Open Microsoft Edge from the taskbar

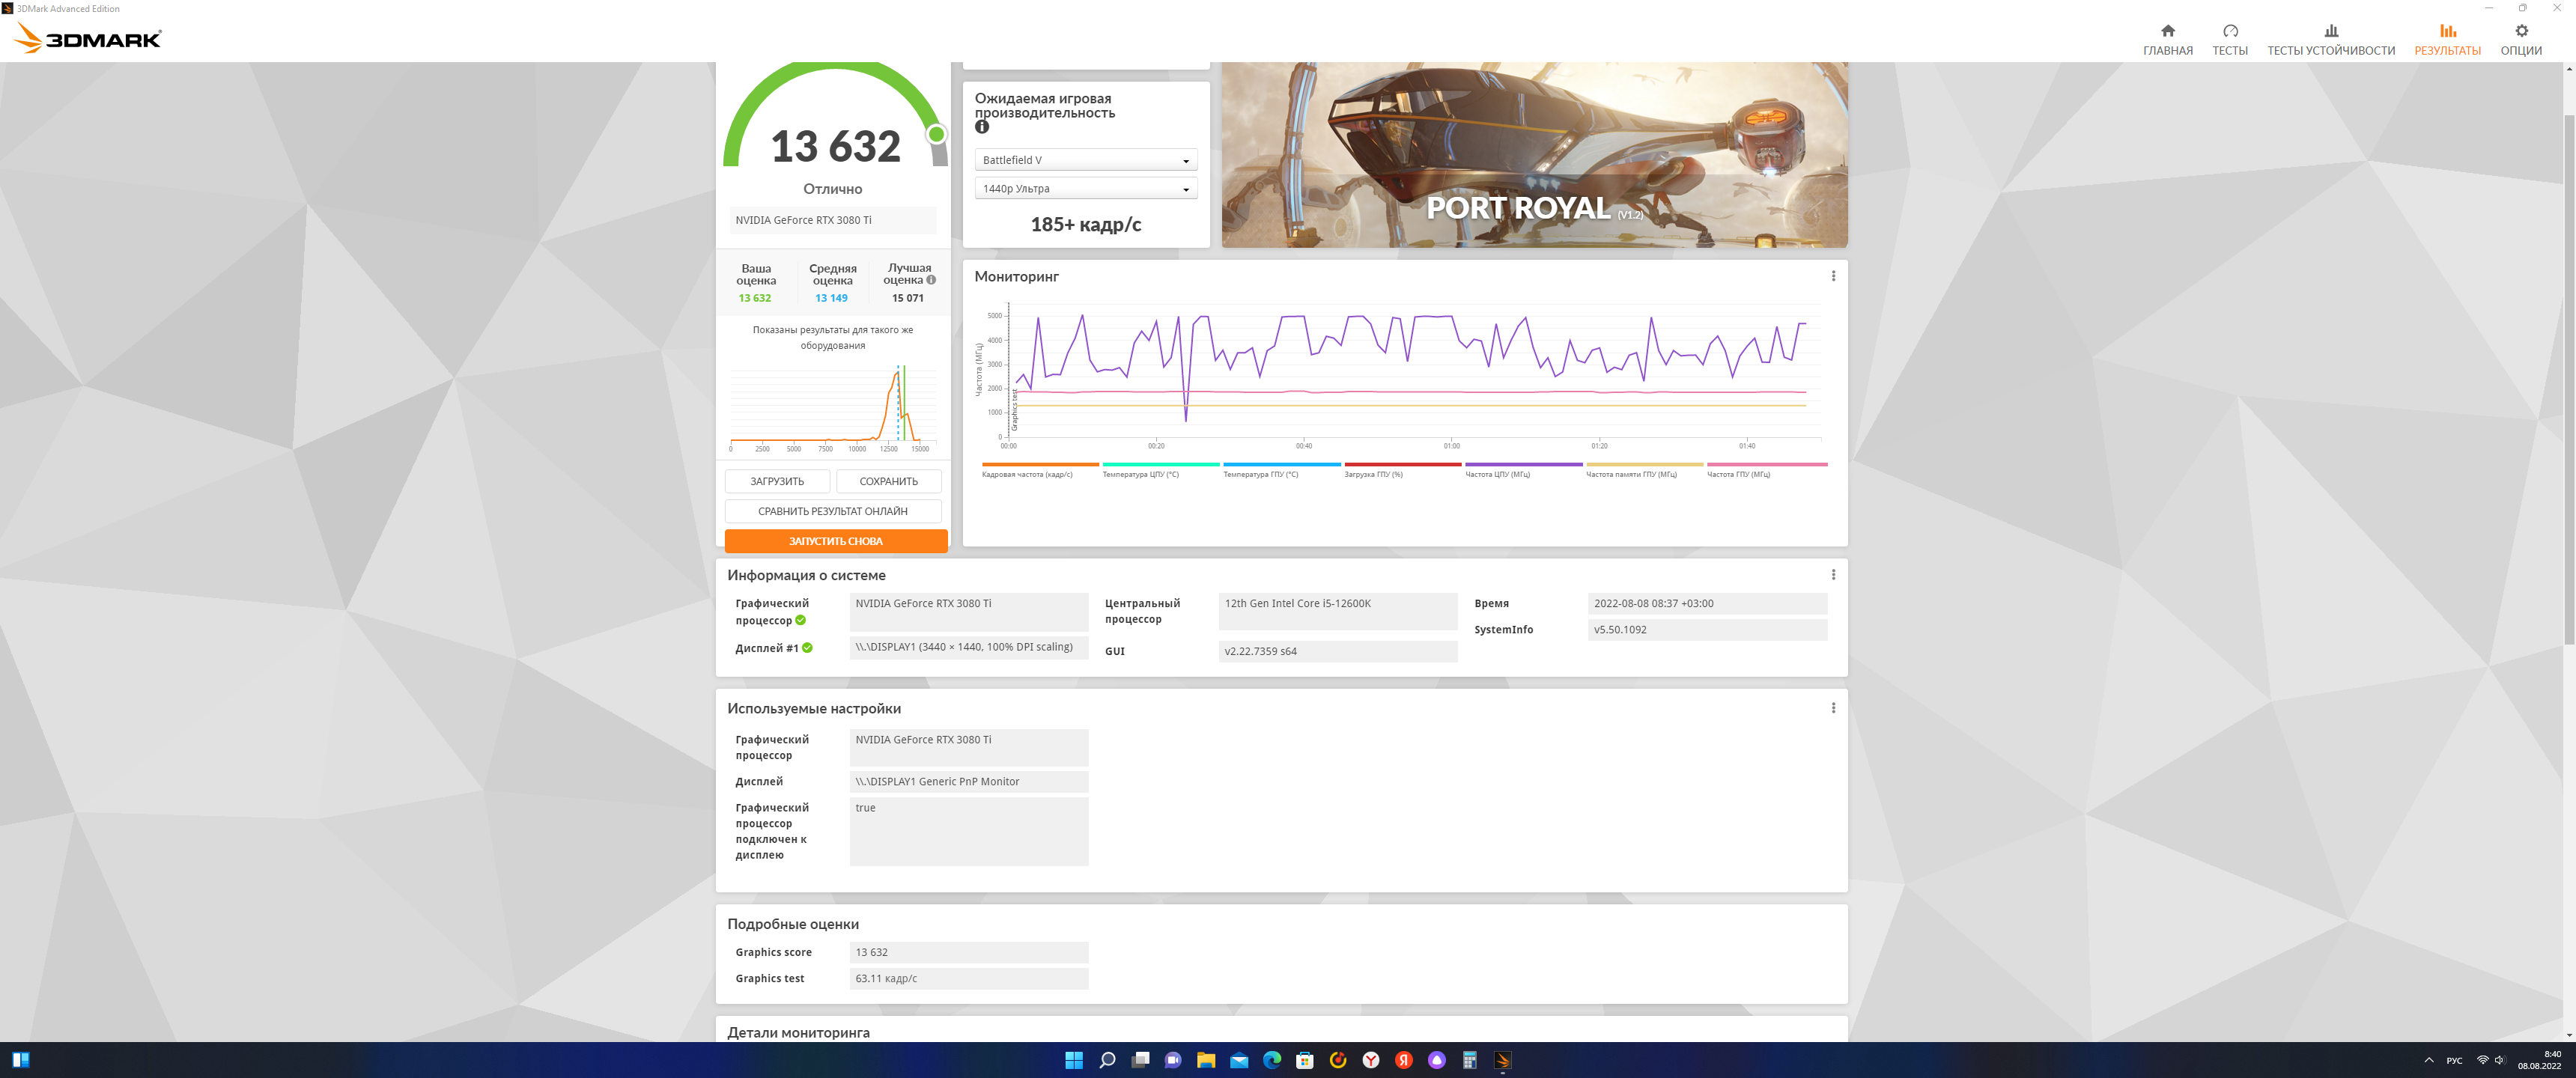click(1272, 1060)
